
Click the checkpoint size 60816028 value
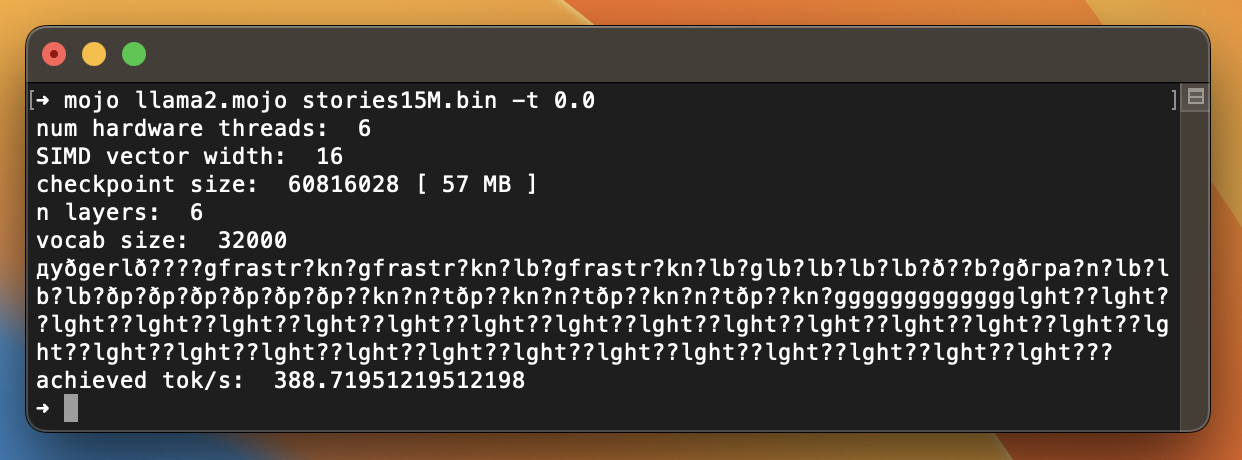[343, 184]
